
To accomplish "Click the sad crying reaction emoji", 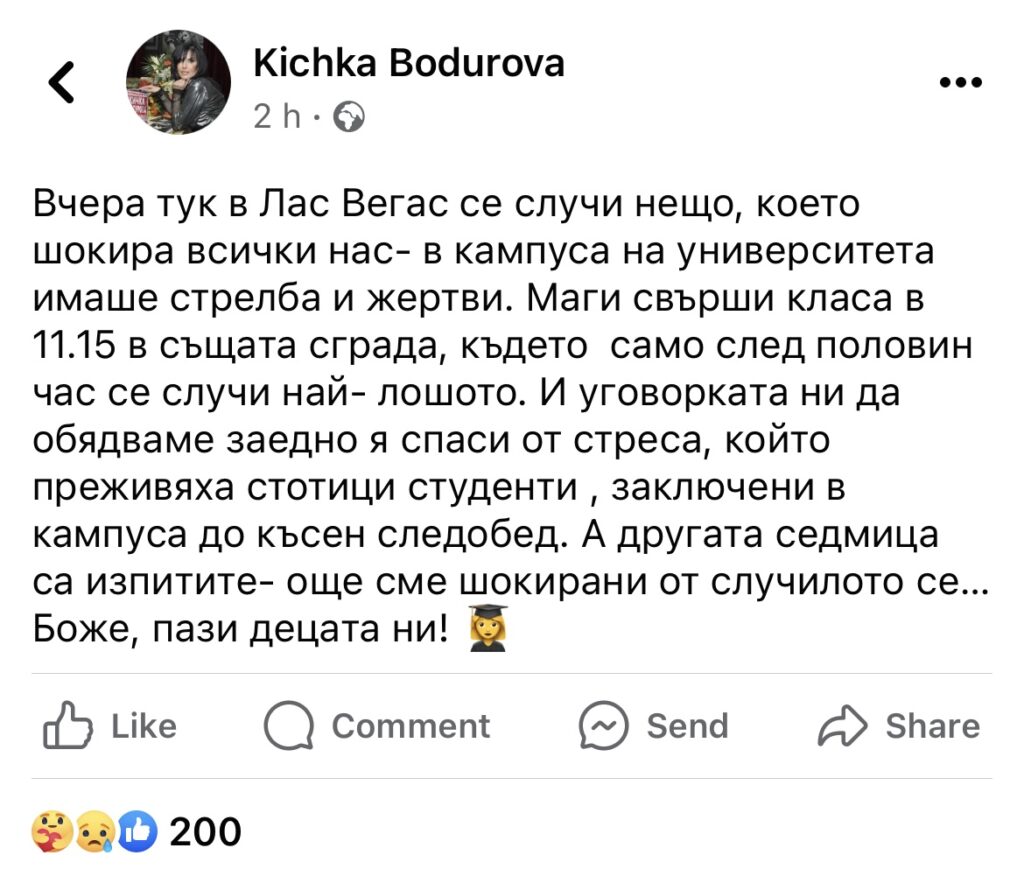I will pos(97,831).
